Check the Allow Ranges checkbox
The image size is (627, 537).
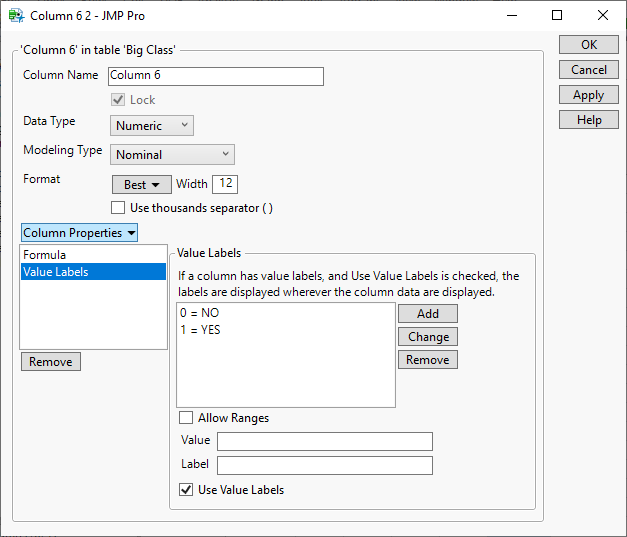[186, 418]
